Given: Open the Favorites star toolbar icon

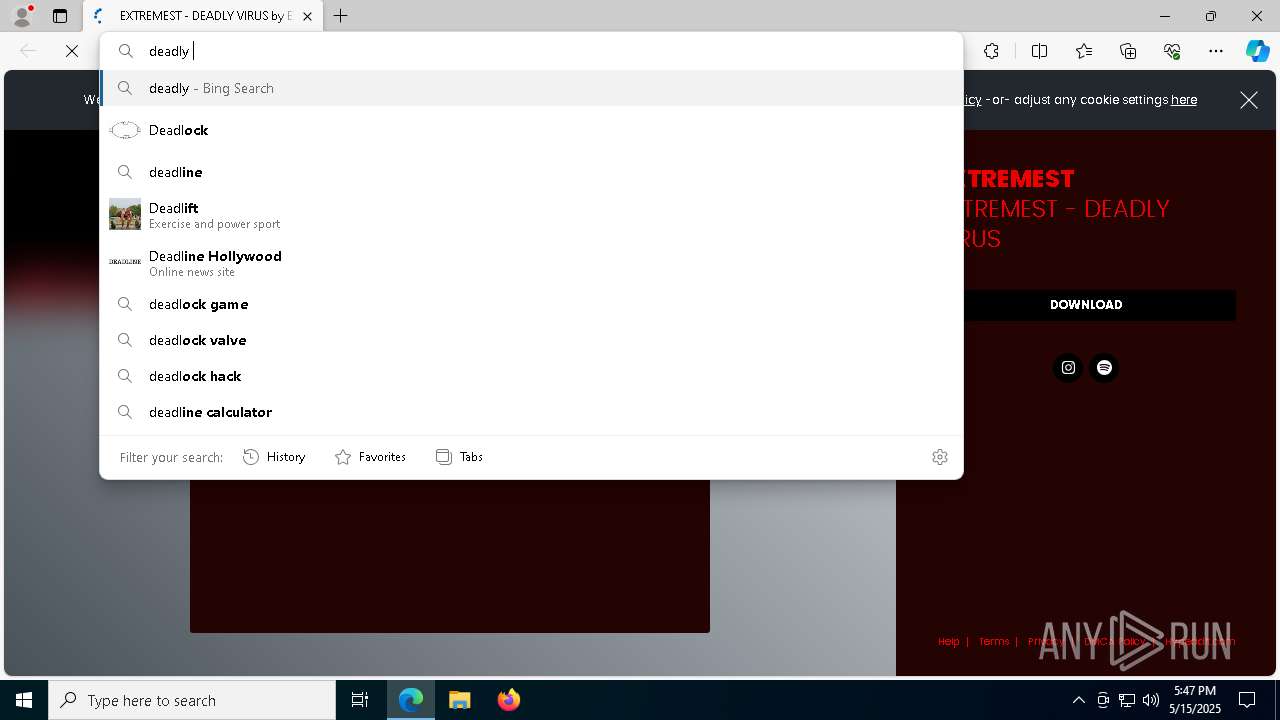Looking at the screenshot, I should [1084, 51].
